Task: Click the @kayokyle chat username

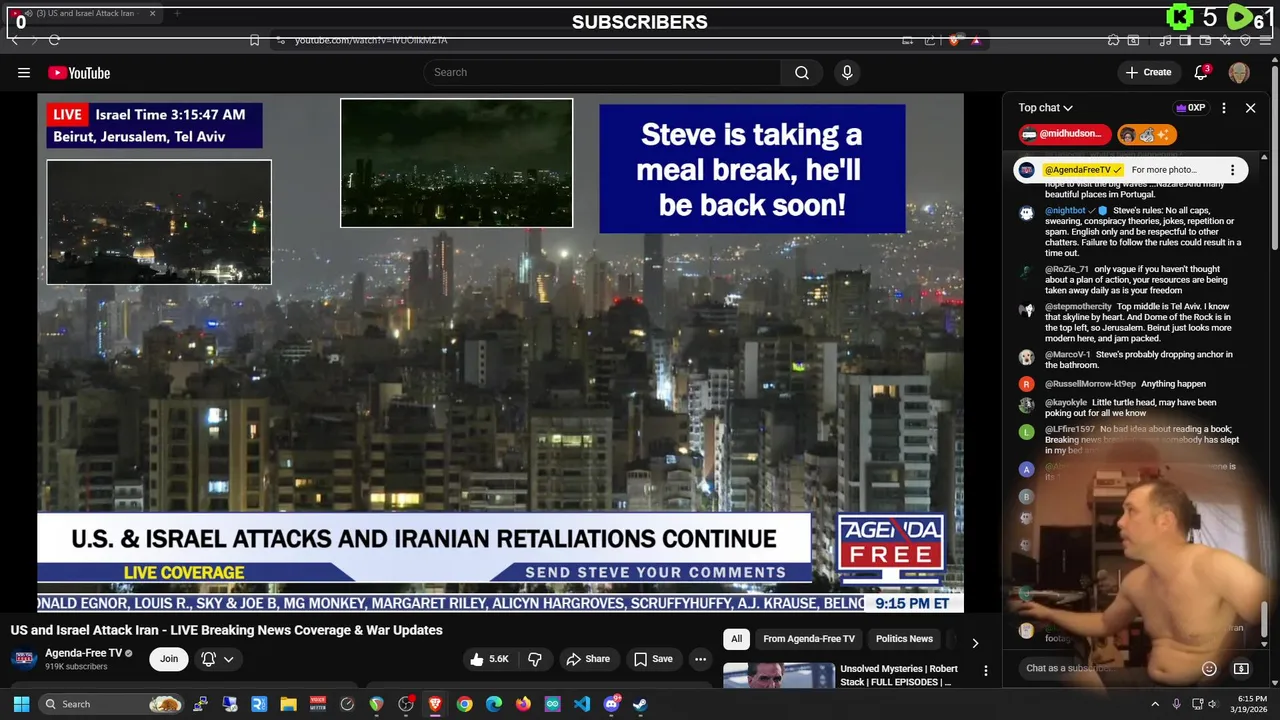Action: click(x=1066, y=403)
